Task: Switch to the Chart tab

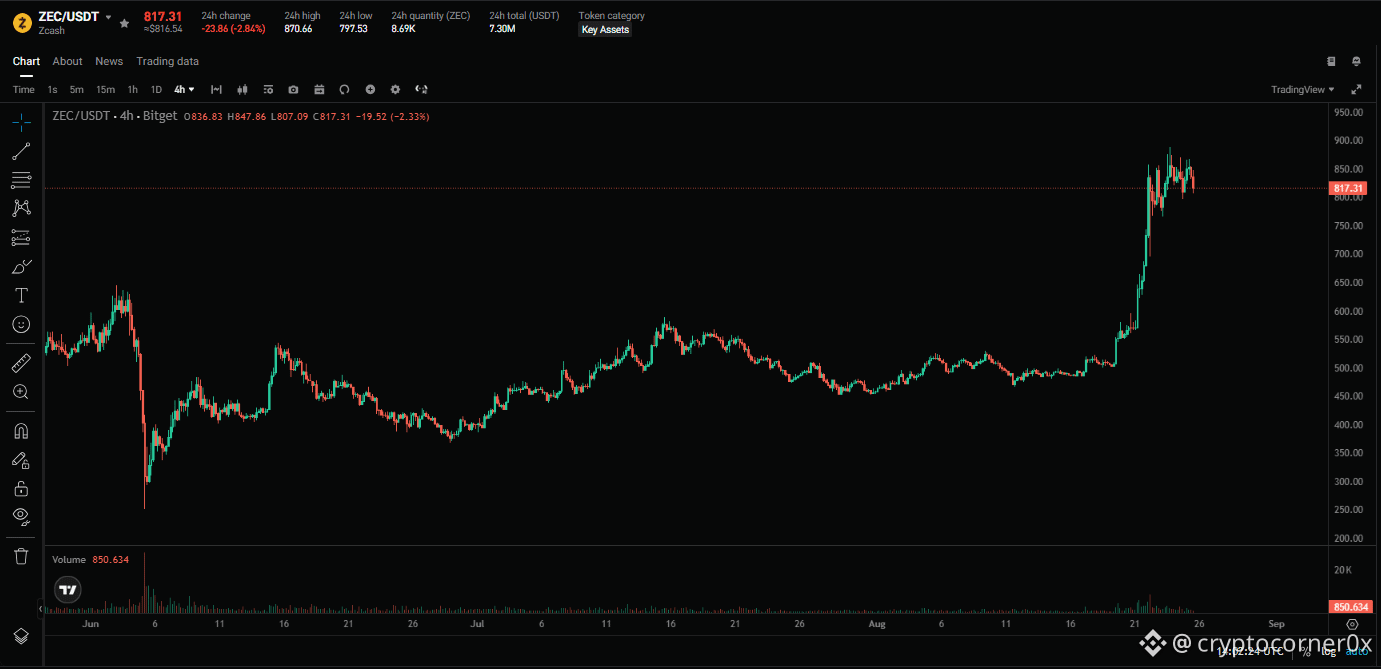Action: click(26, 61)
